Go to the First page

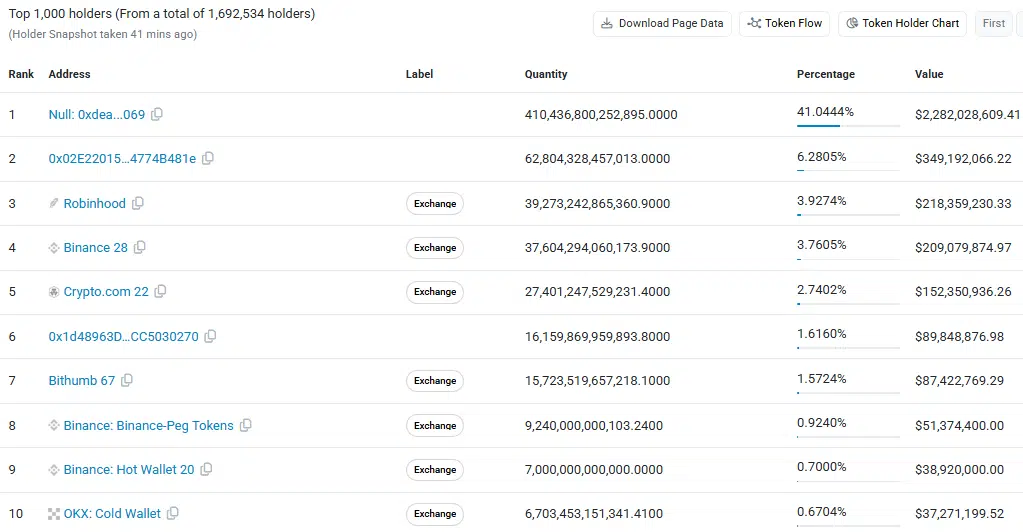pos(994,23)
